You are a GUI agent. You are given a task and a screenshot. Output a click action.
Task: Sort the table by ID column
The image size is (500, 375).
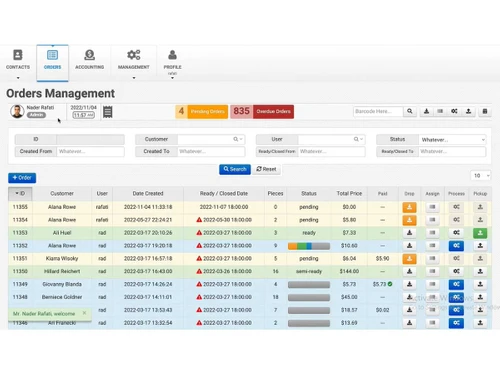[20, 193]
